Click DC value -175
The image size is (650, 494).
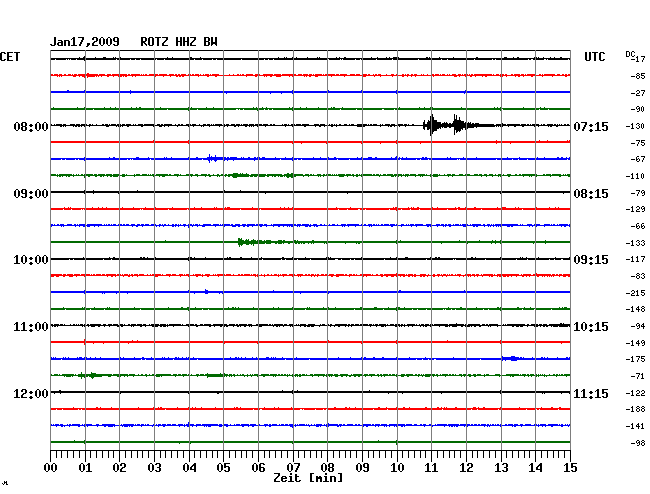point(635,359)
